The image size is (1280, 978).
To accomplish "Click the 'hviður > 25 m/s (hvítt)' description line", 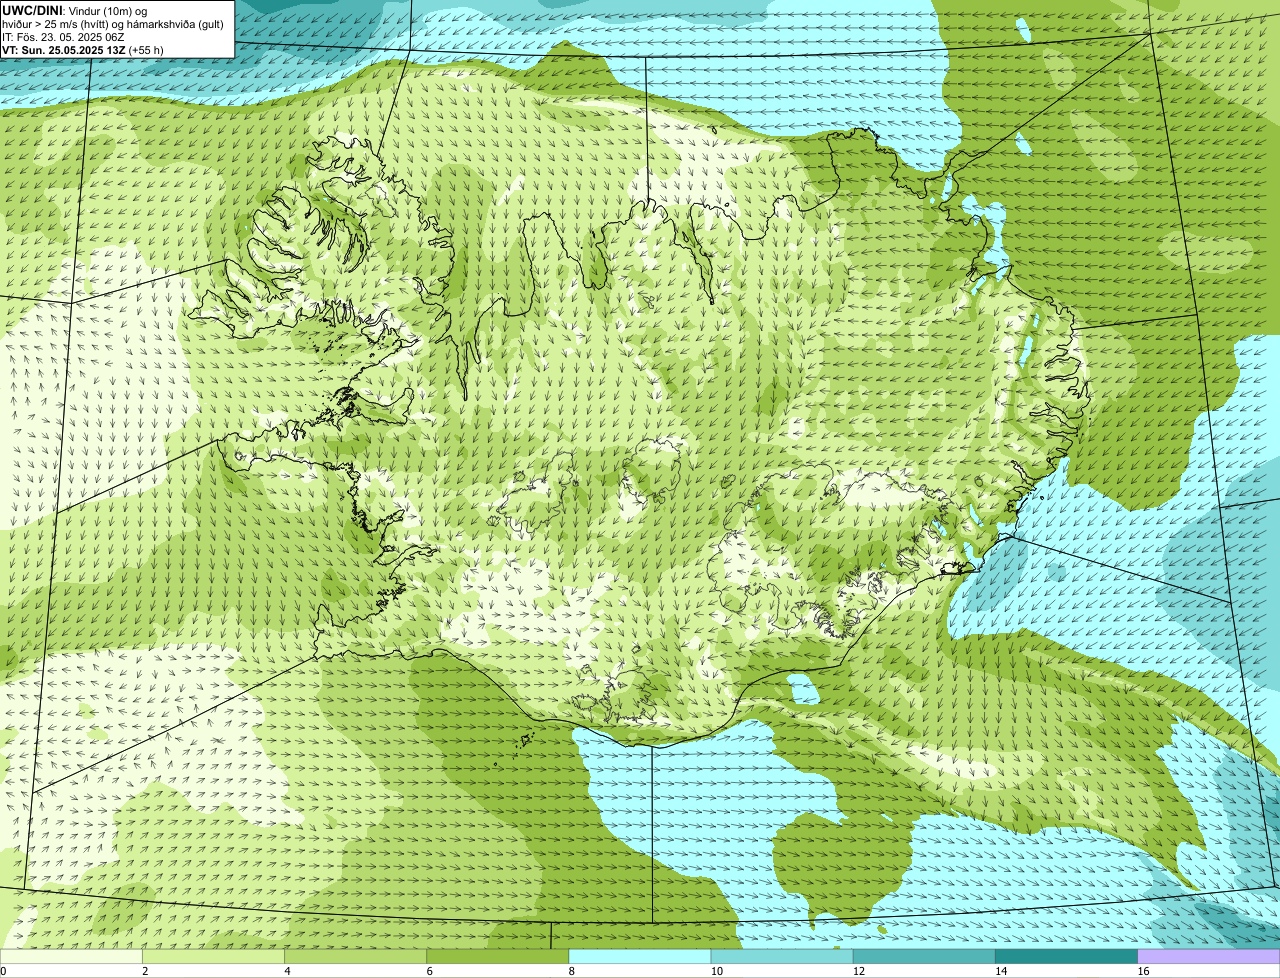I will (x=115, y=23).
